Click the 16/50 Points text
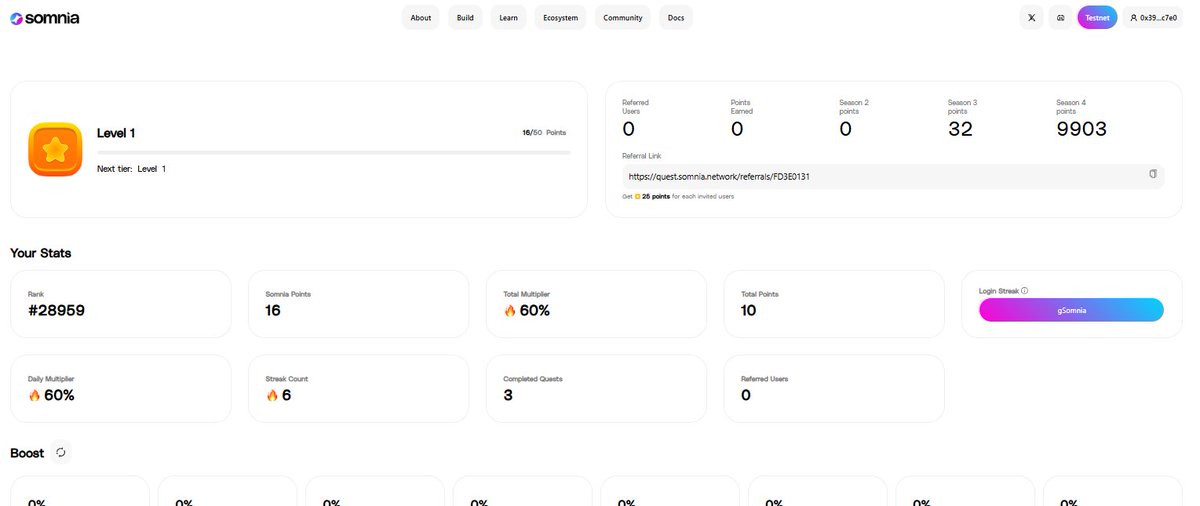1200x506 pixels. point(545,132)
